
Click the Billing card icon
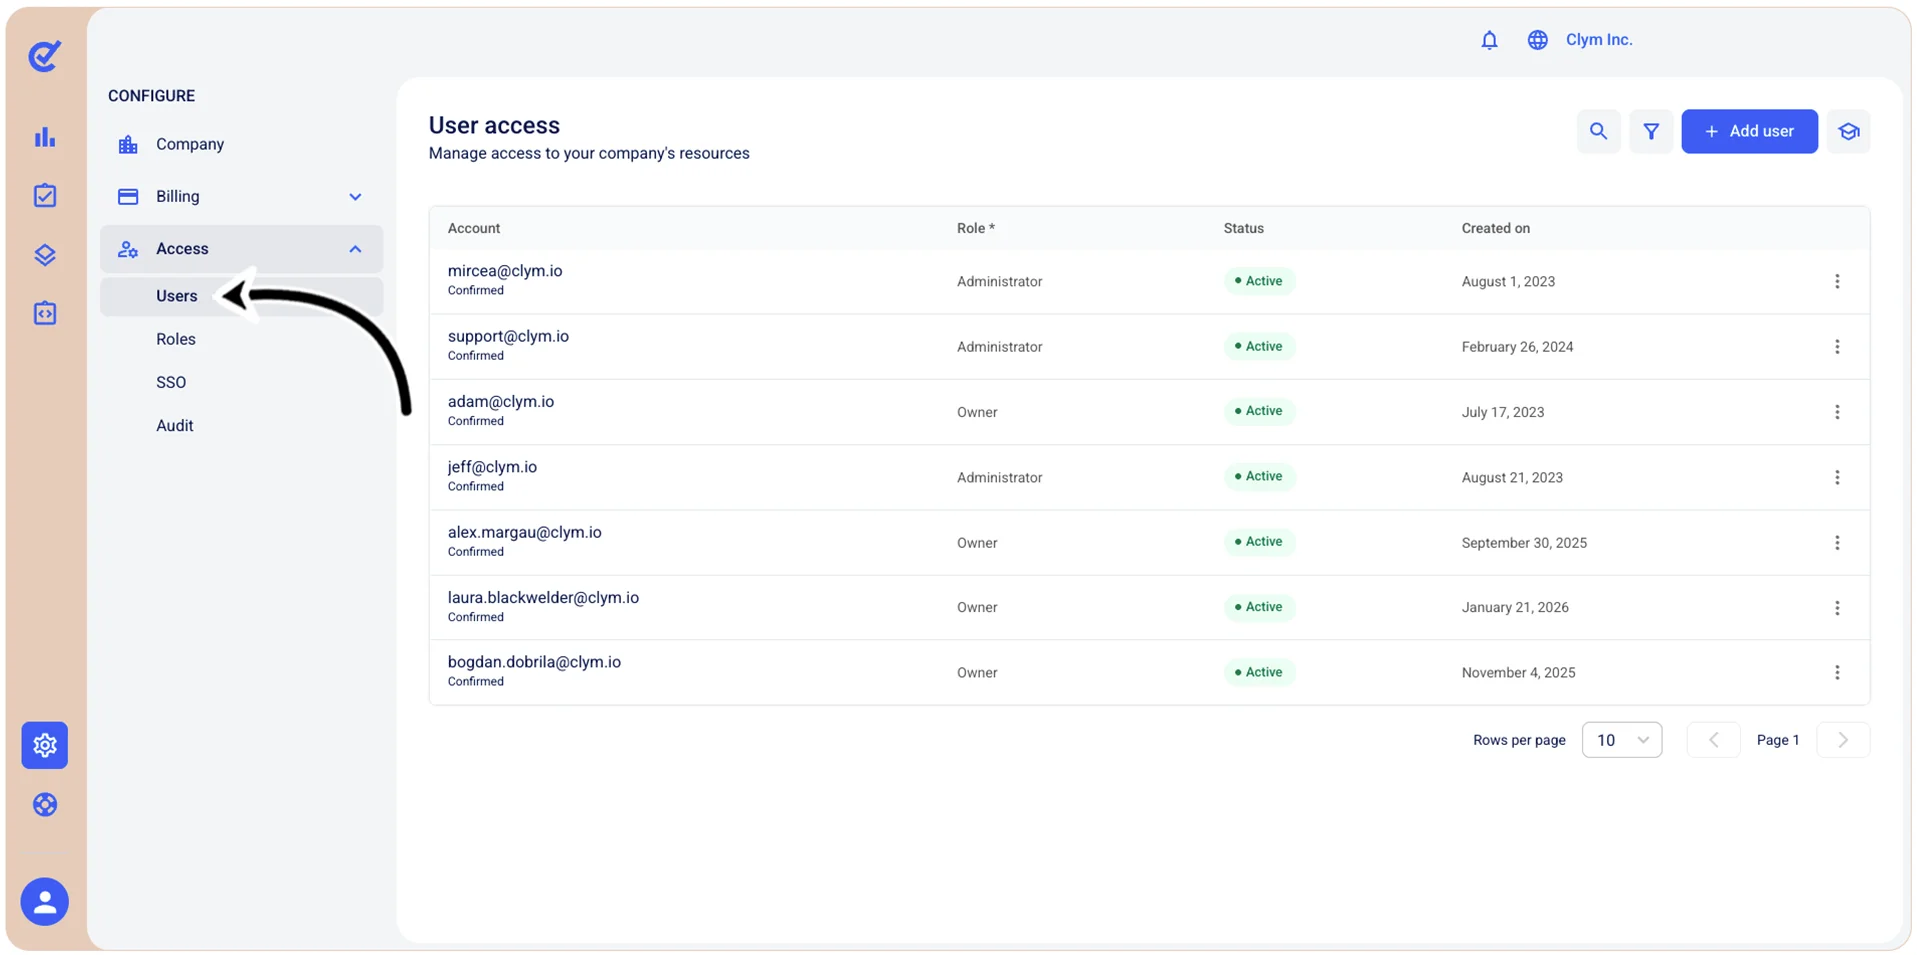pyautogui.click(x=128, y=196)
